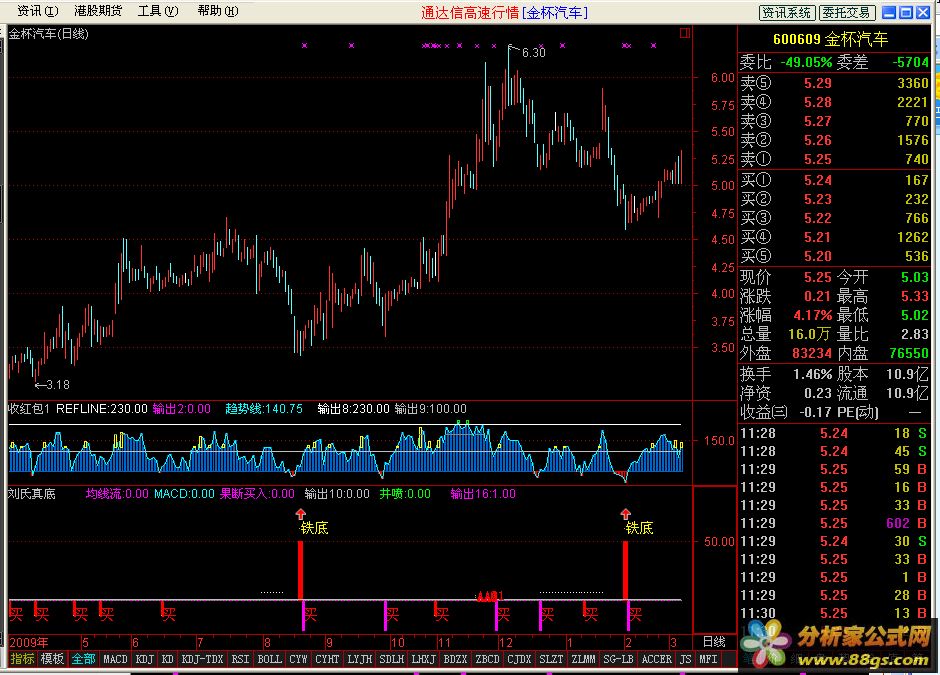Click the 总量 16.0万 value

coord(809,335)
